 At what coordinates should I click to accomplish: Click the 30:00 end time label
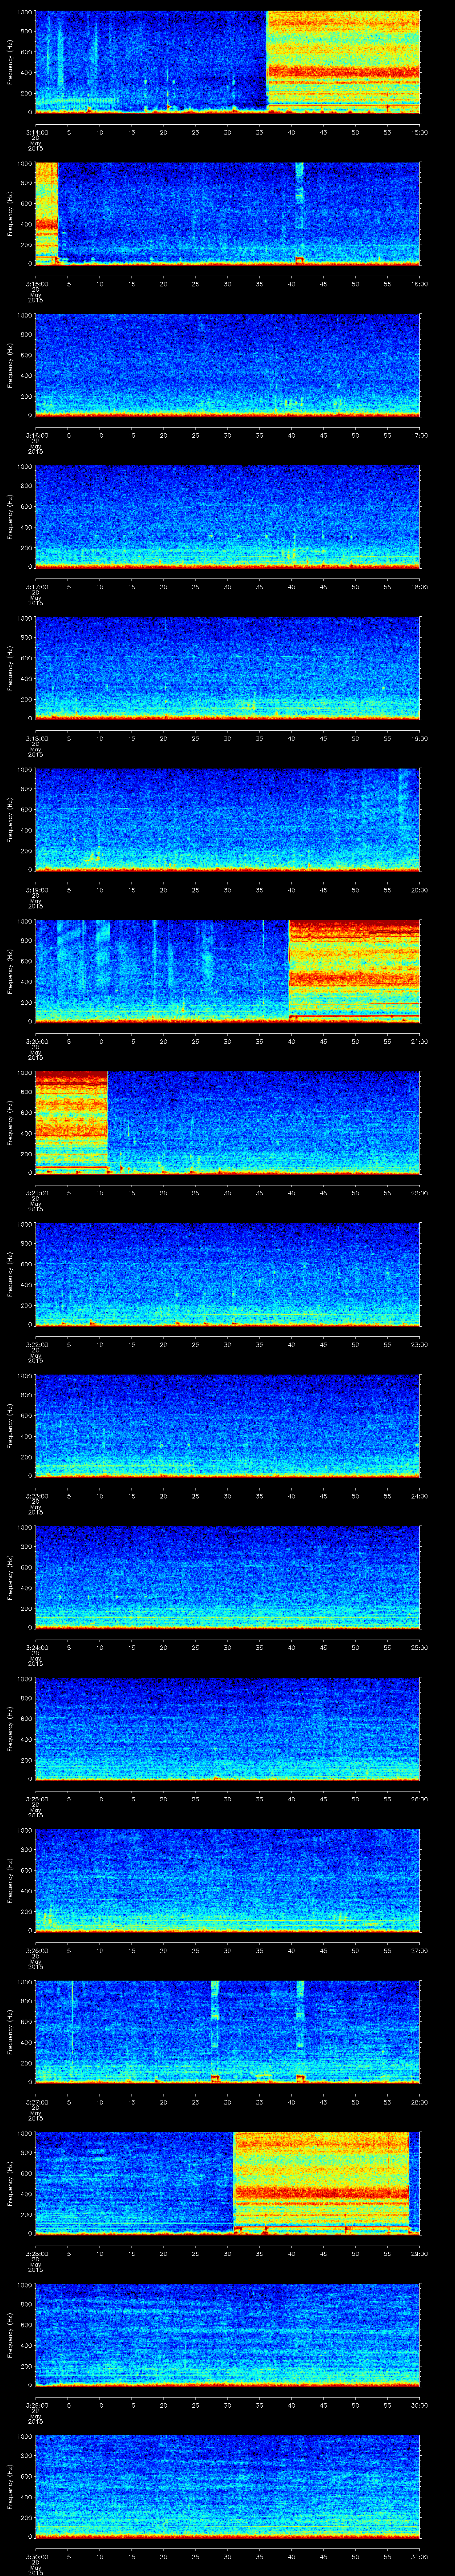[x=419, y=2406]
